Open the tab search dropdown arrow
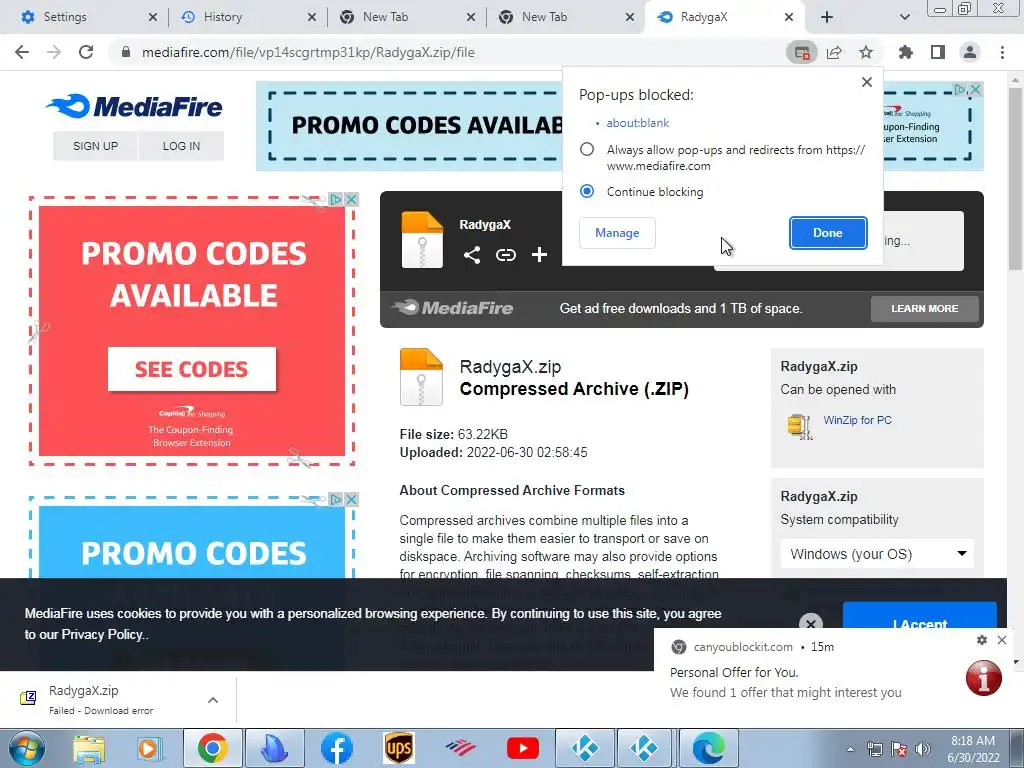Image resolution: width=1024 pixels, height=768 pixels. pyautogui.click(x=904, y=17)
